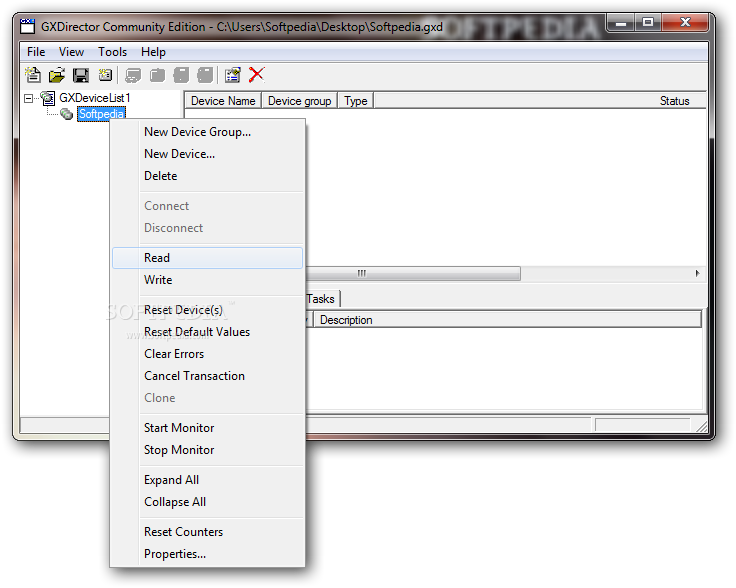736x588 pixels.
Task: Click the GXDirector title bar app icon
Action: tap(28, 26)
